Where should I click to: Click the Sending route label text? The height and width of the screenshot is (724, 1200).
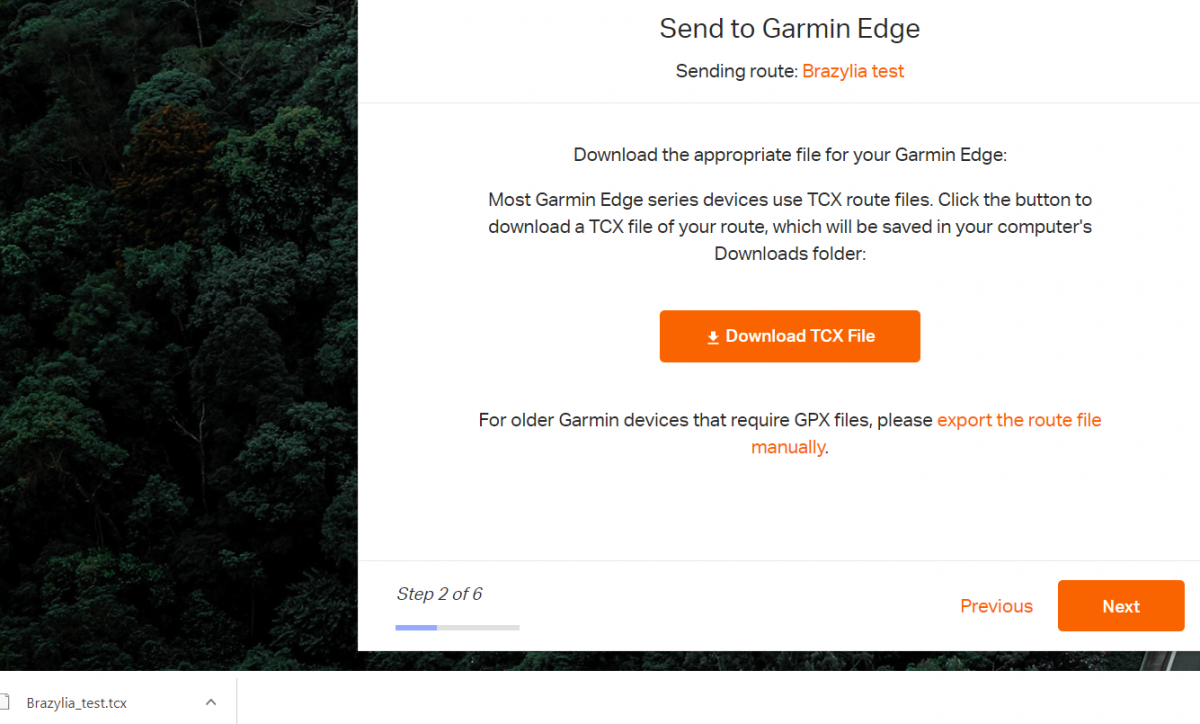click(x=737, y=71)
